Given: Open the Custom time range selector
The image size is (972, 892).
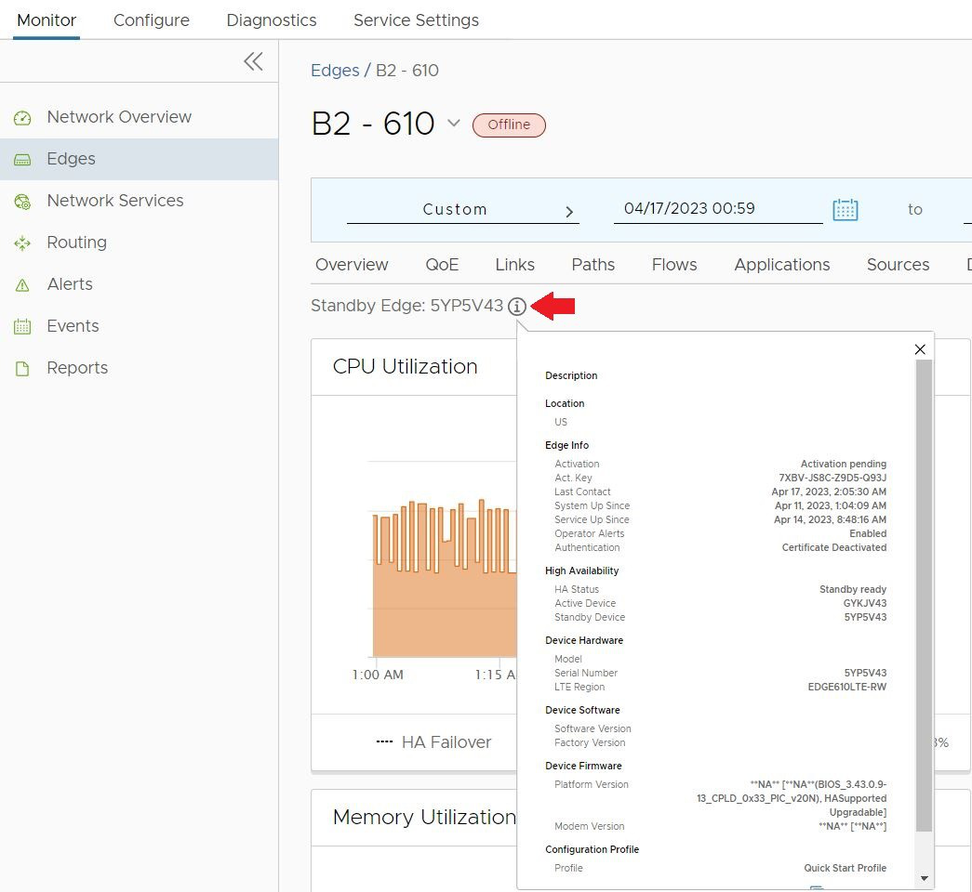Looking at the screenshot, I should pos(461,210).
